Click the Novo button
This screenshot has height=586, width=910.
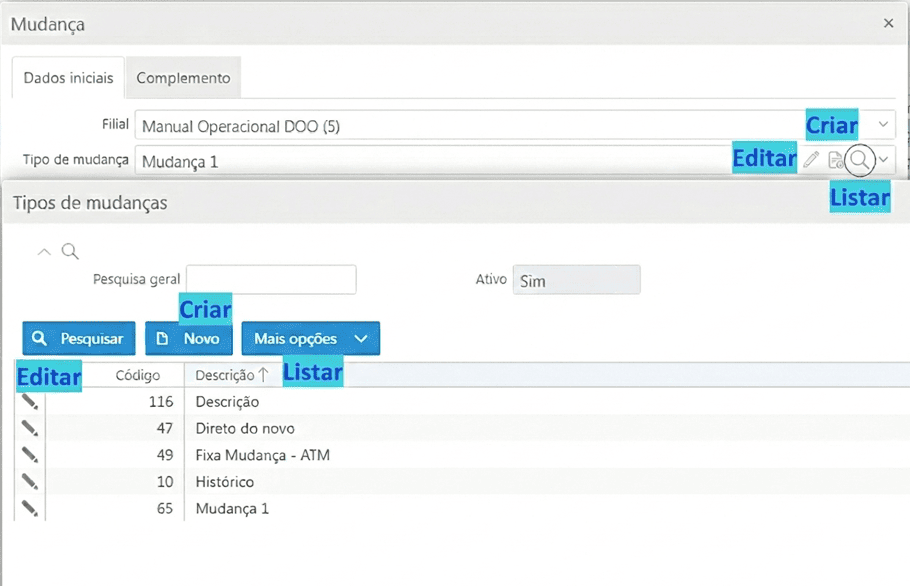point(189,339)
